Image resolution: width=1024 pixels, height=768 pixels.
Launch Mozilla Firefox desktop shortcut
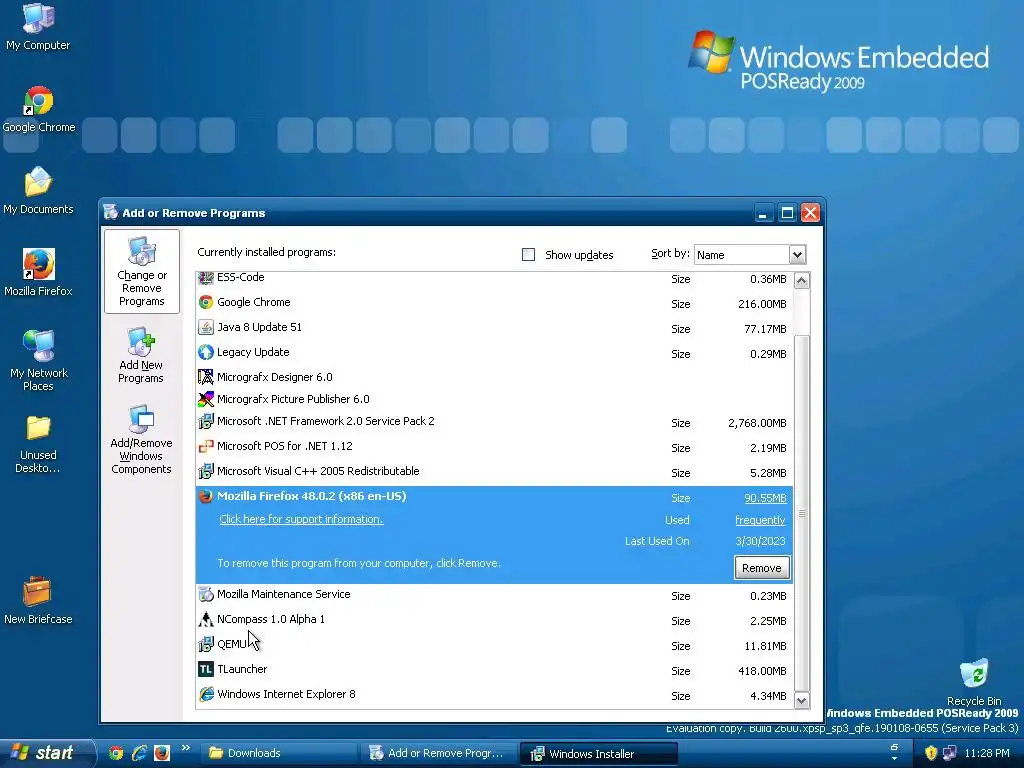(38, 273)
